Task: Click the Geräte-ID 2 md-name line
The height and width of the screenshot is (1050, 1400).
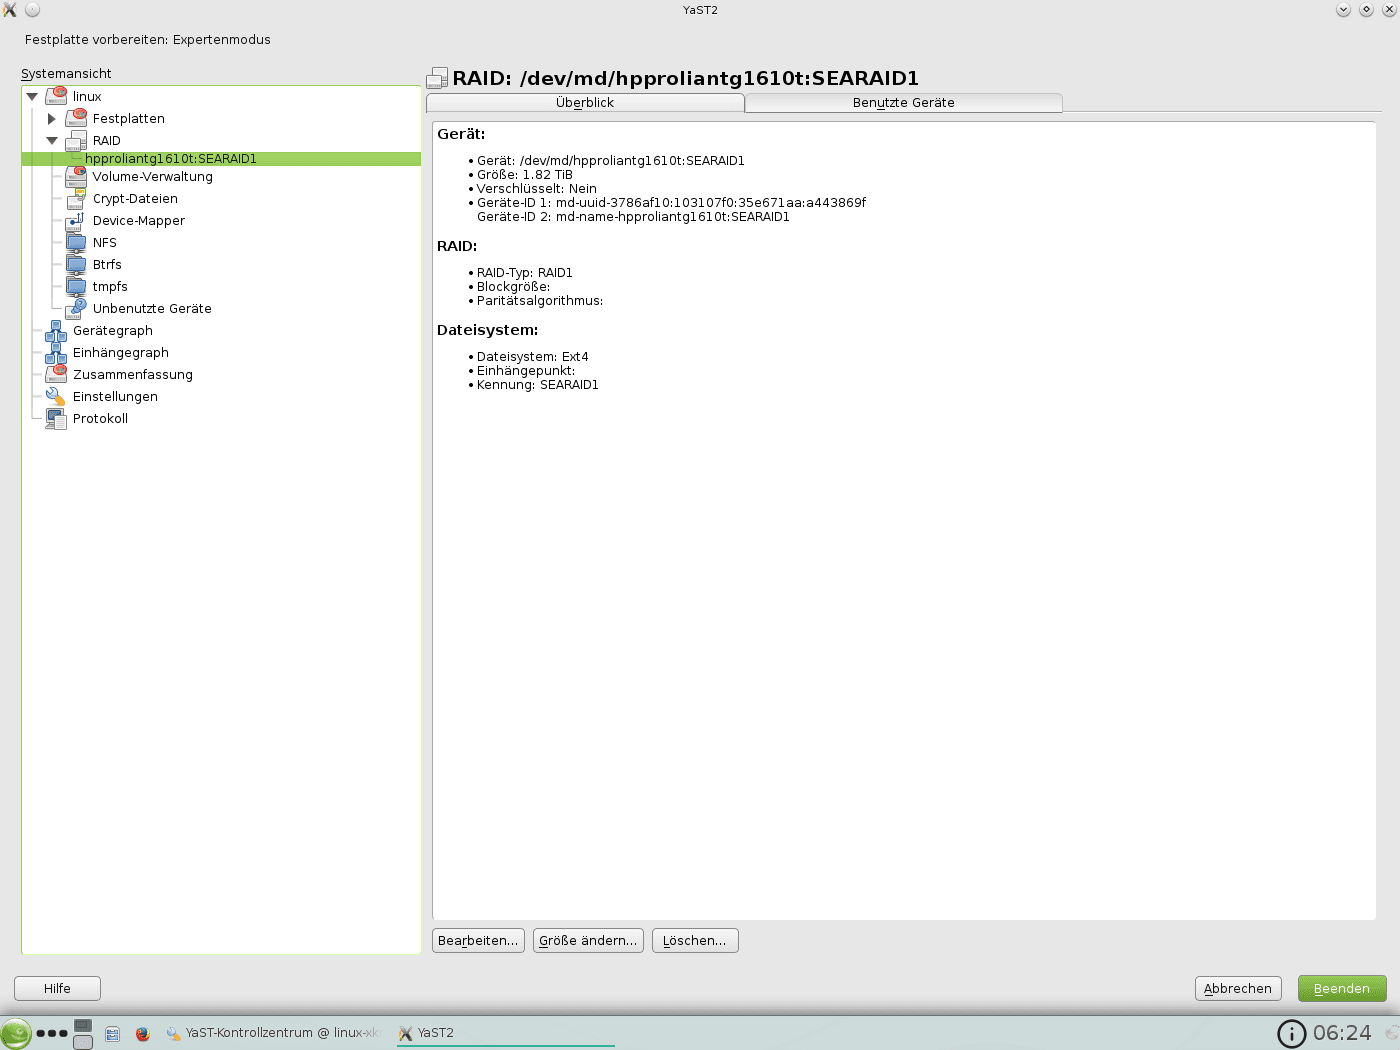Action: click(x=633, y=216)
